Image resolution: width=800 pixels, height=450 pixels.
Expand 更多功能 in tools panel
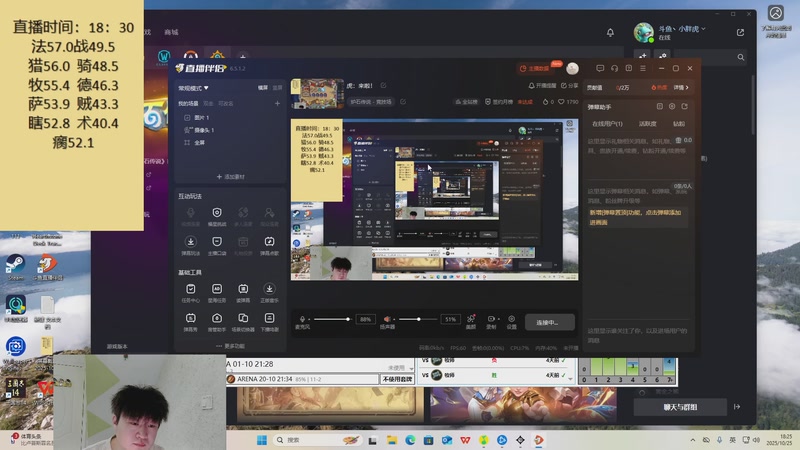point(231,346)
